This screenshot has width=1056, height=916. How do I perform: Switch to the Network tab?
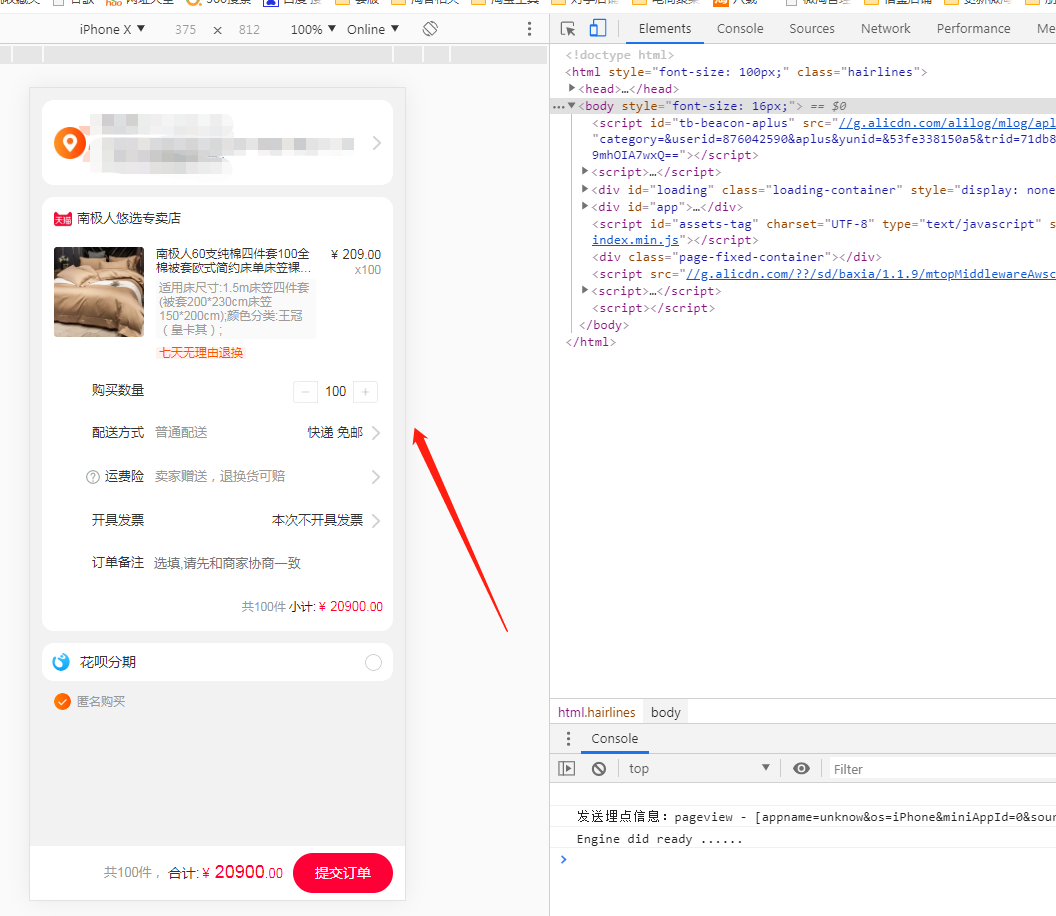[885, 29]
